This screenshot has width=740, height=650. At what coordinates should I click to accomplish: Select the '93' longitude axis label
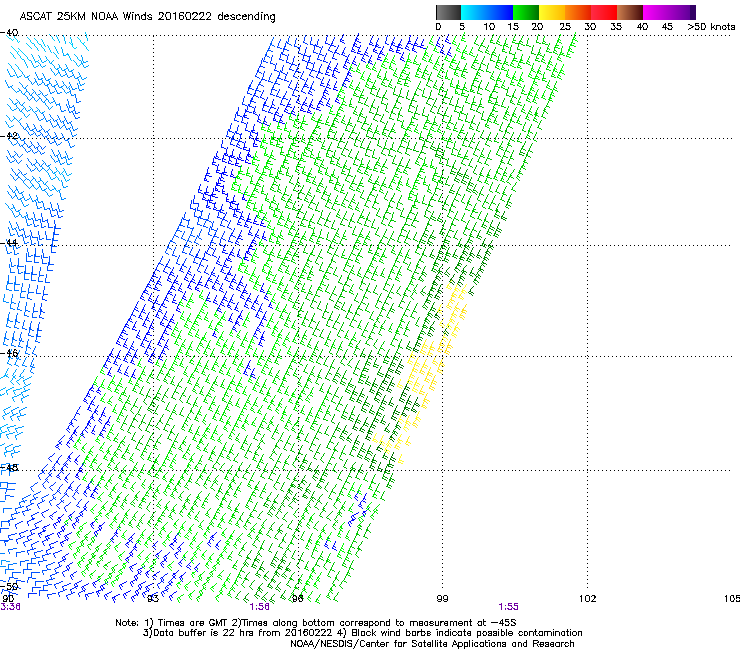coord(153,599)
